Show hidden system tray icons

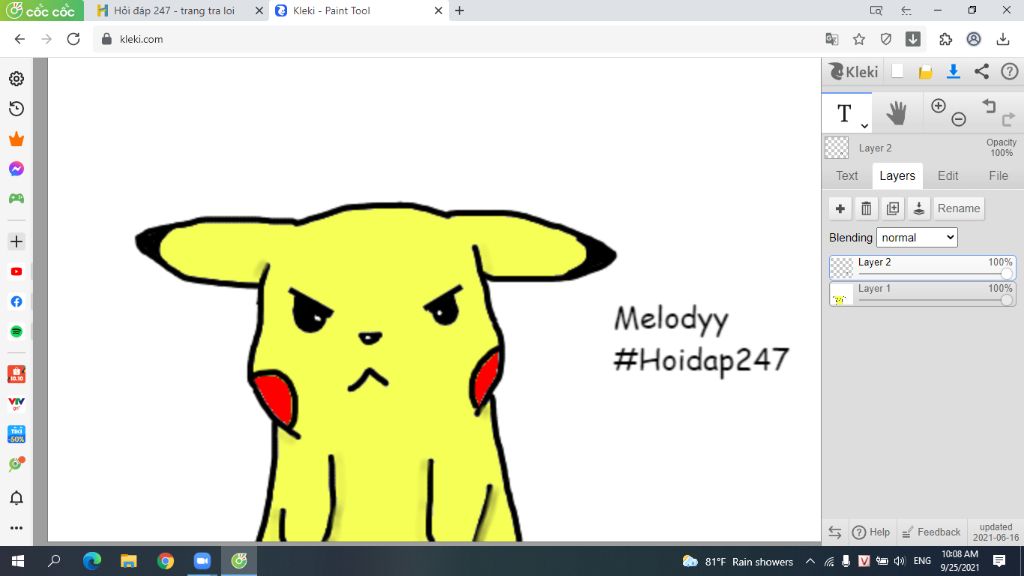coord(810,561)
